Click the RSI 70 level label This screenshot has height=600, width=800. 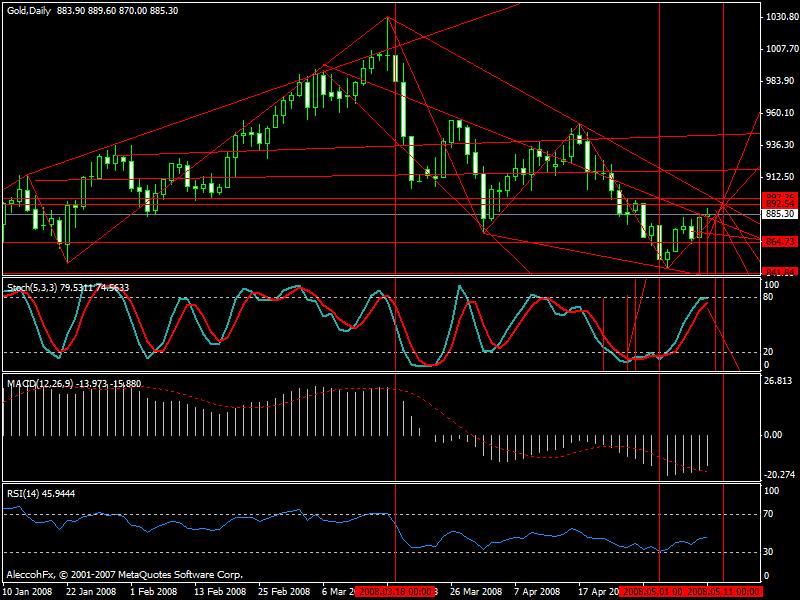point(770,514)
